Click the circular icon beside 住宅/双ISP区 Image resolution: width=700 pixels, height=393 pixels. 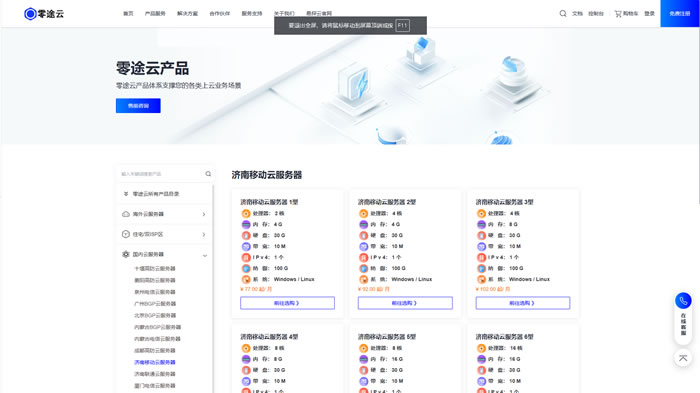126,234
